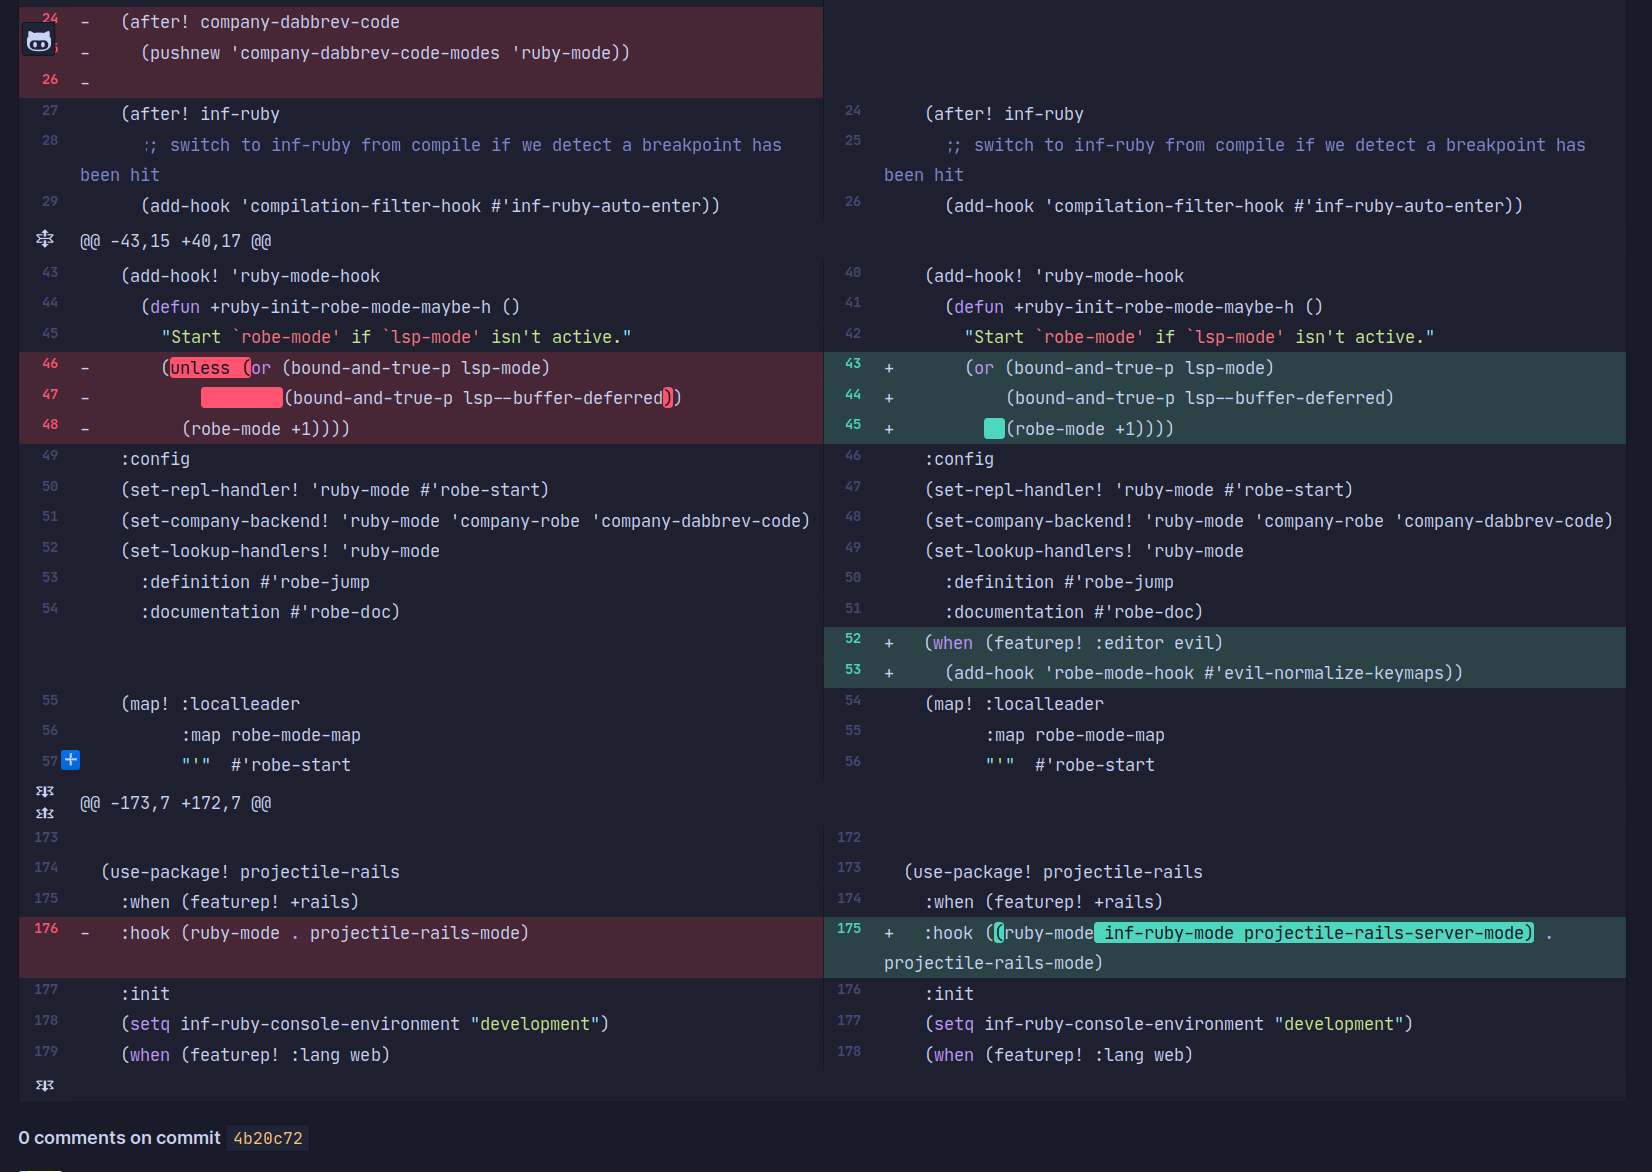Select deleted line number 46 in left pane
Viewport: 1652px width, 1172px height.
click(x=49, y=364)
